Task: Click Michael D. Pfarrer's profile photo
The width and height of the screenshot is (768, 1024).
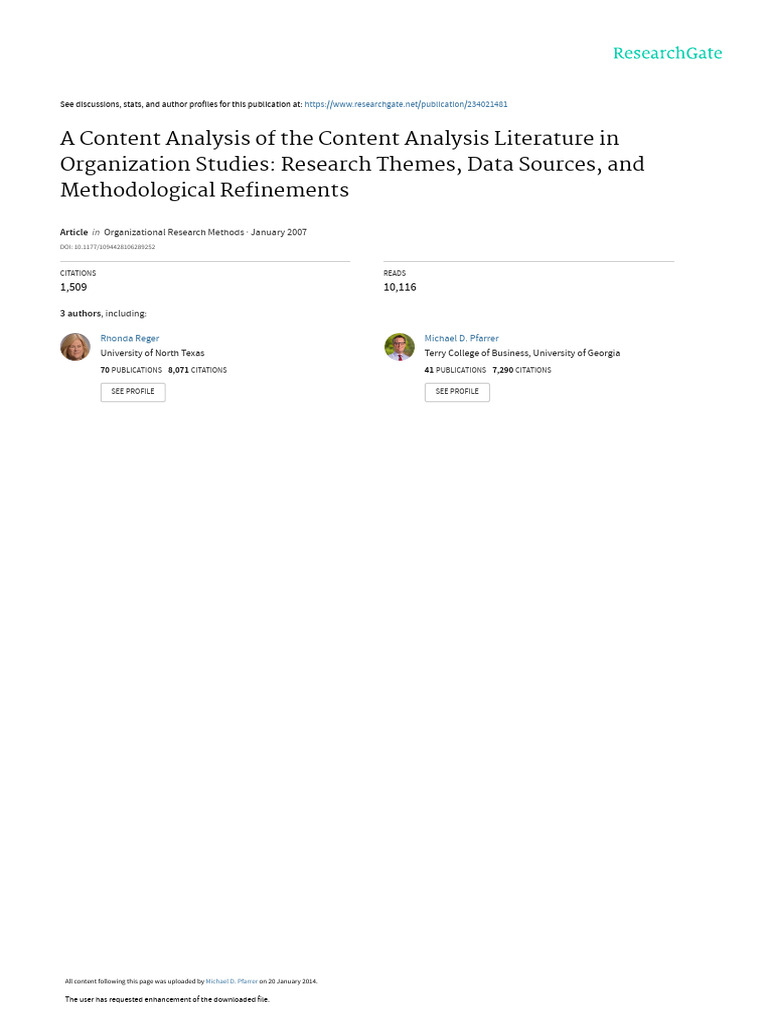Action: [399, 347]
